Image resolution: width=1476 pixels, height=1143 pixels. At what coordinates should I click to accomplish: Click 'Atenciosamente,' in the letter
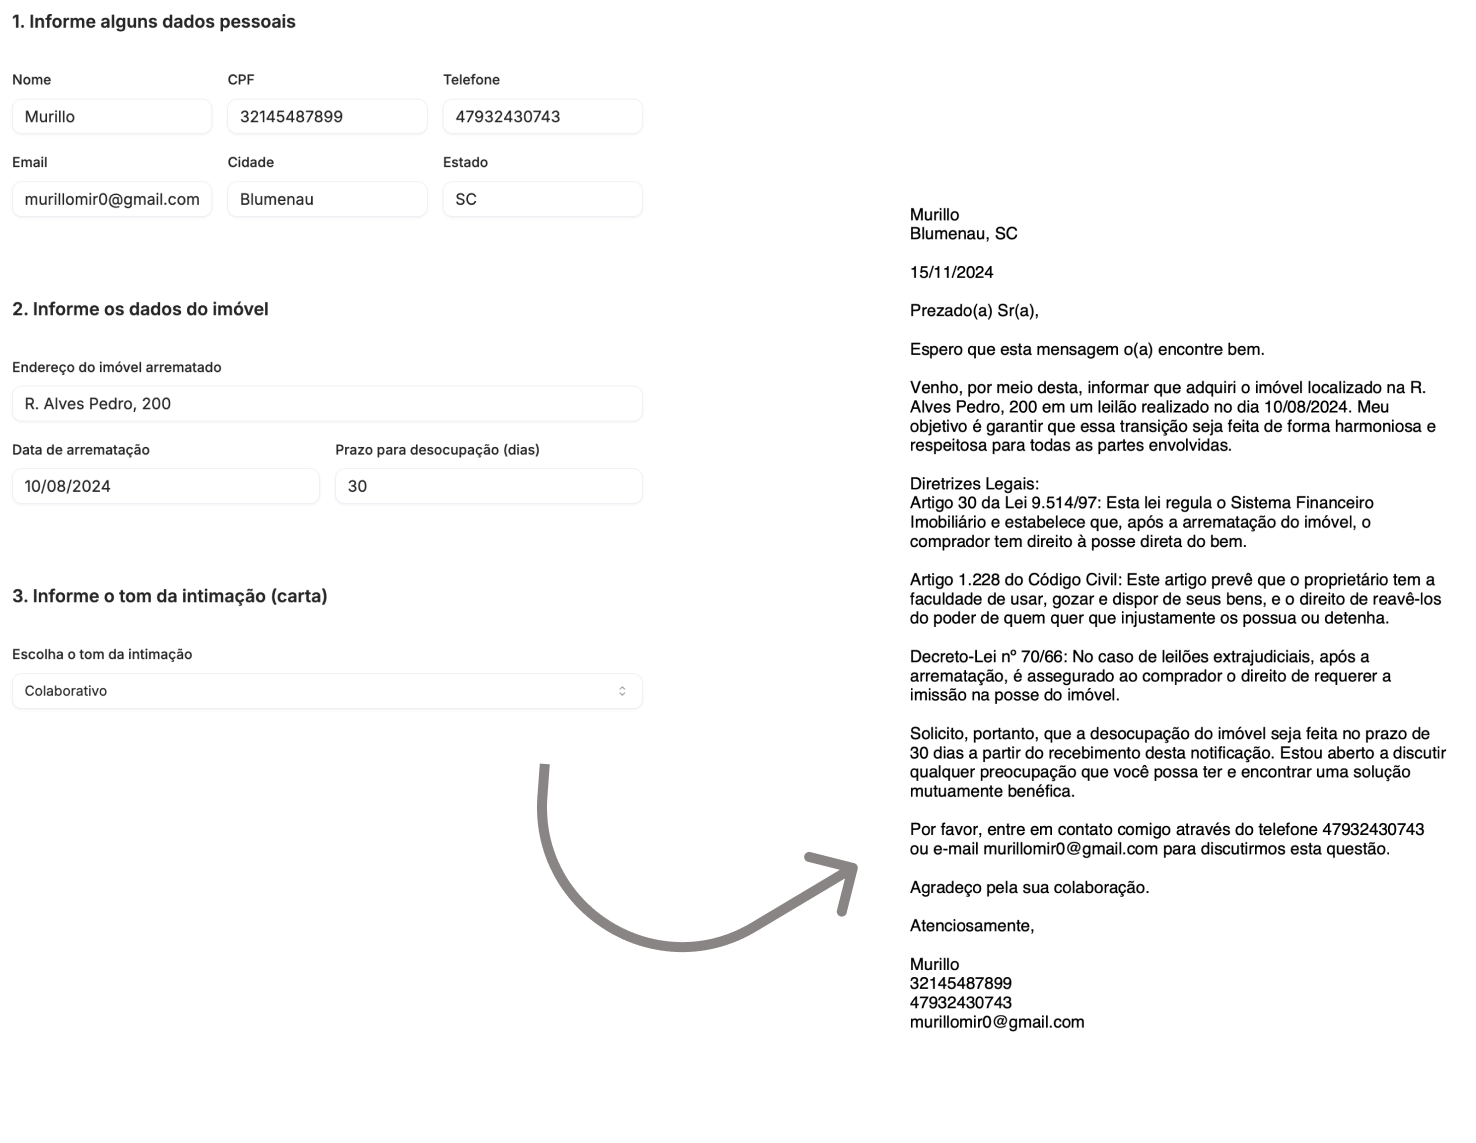(x=972, y=926)
